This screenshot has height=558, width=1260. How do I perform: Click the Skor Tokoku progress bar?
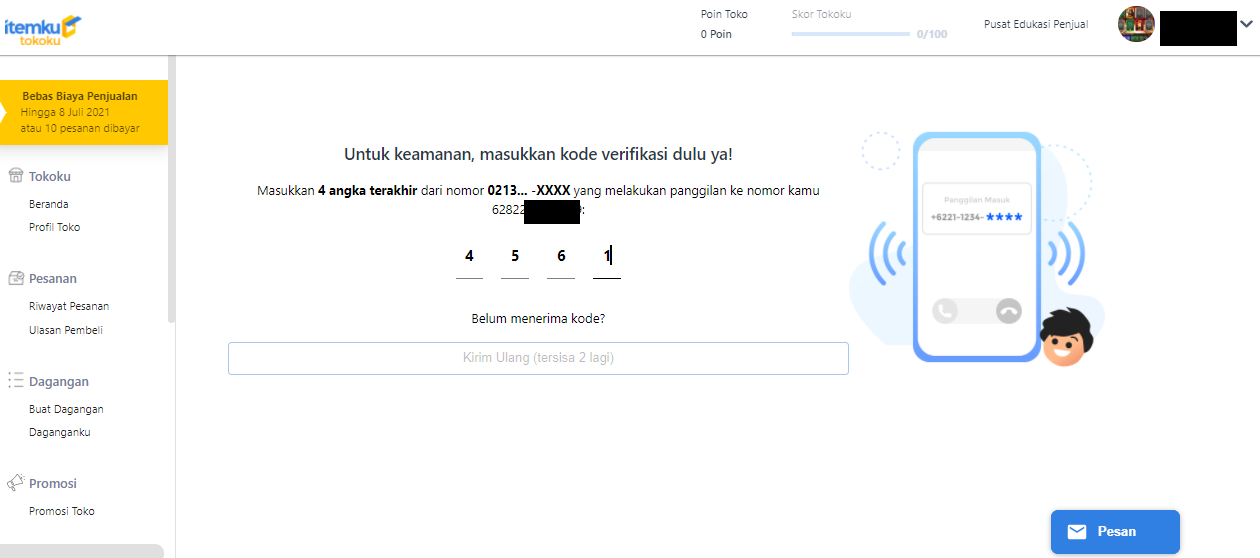tap(850, 34)
